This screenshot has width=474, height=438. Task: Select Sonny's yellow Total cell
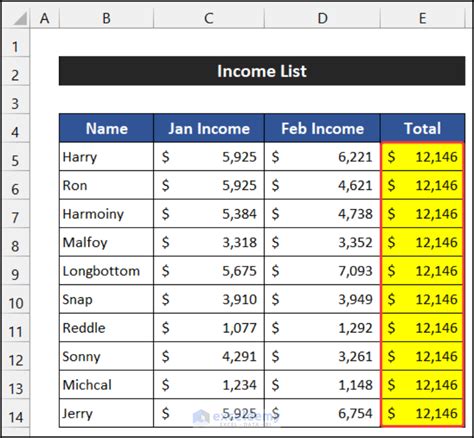click(422, 356)
